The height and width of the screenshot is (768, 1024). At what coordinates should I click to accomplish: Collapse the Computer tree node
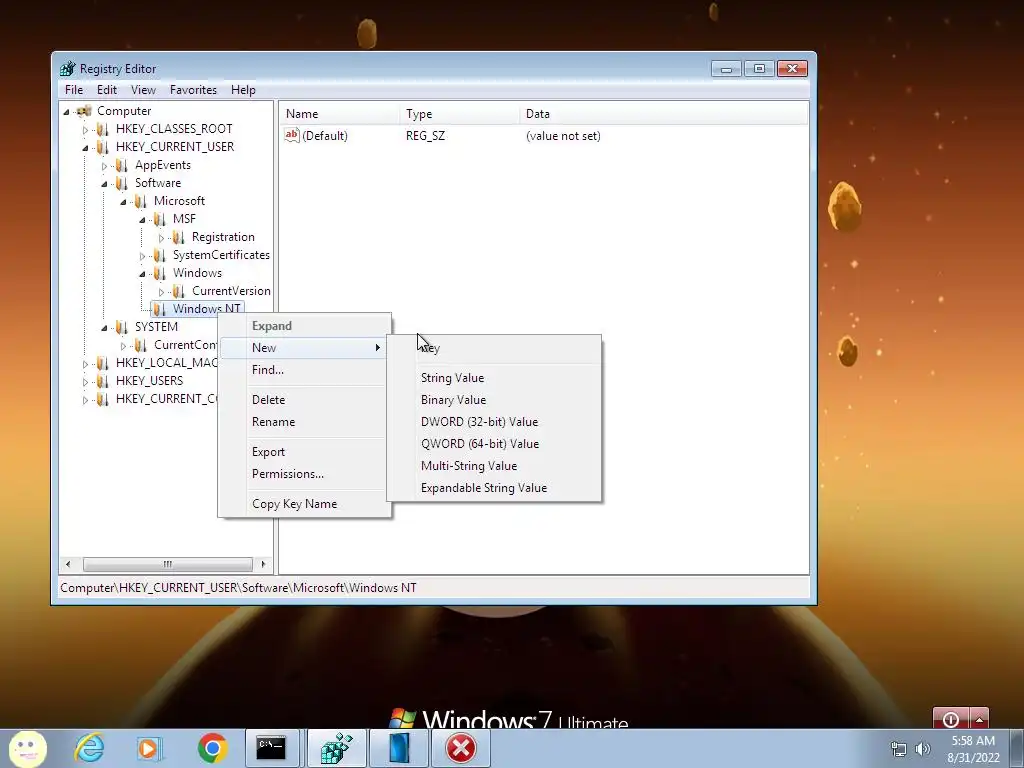(x=66, y=112)
